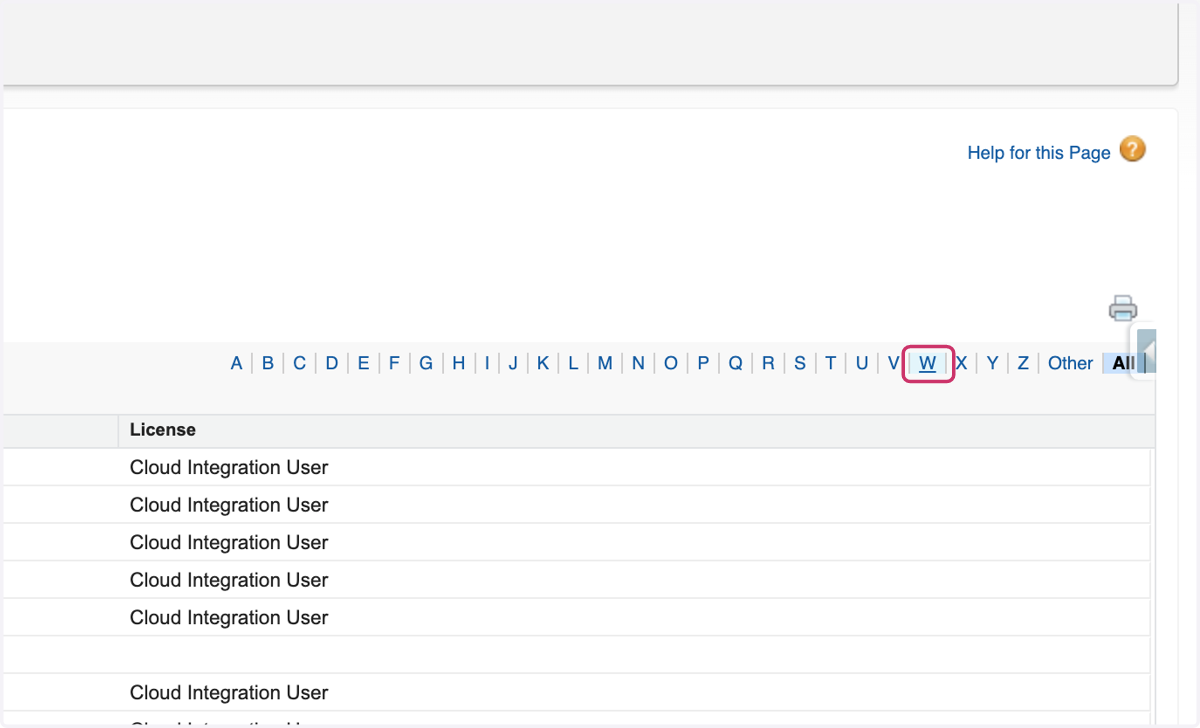Filter the list by letter G
This screenshot has width=1200, height=728.
[426, 363]
